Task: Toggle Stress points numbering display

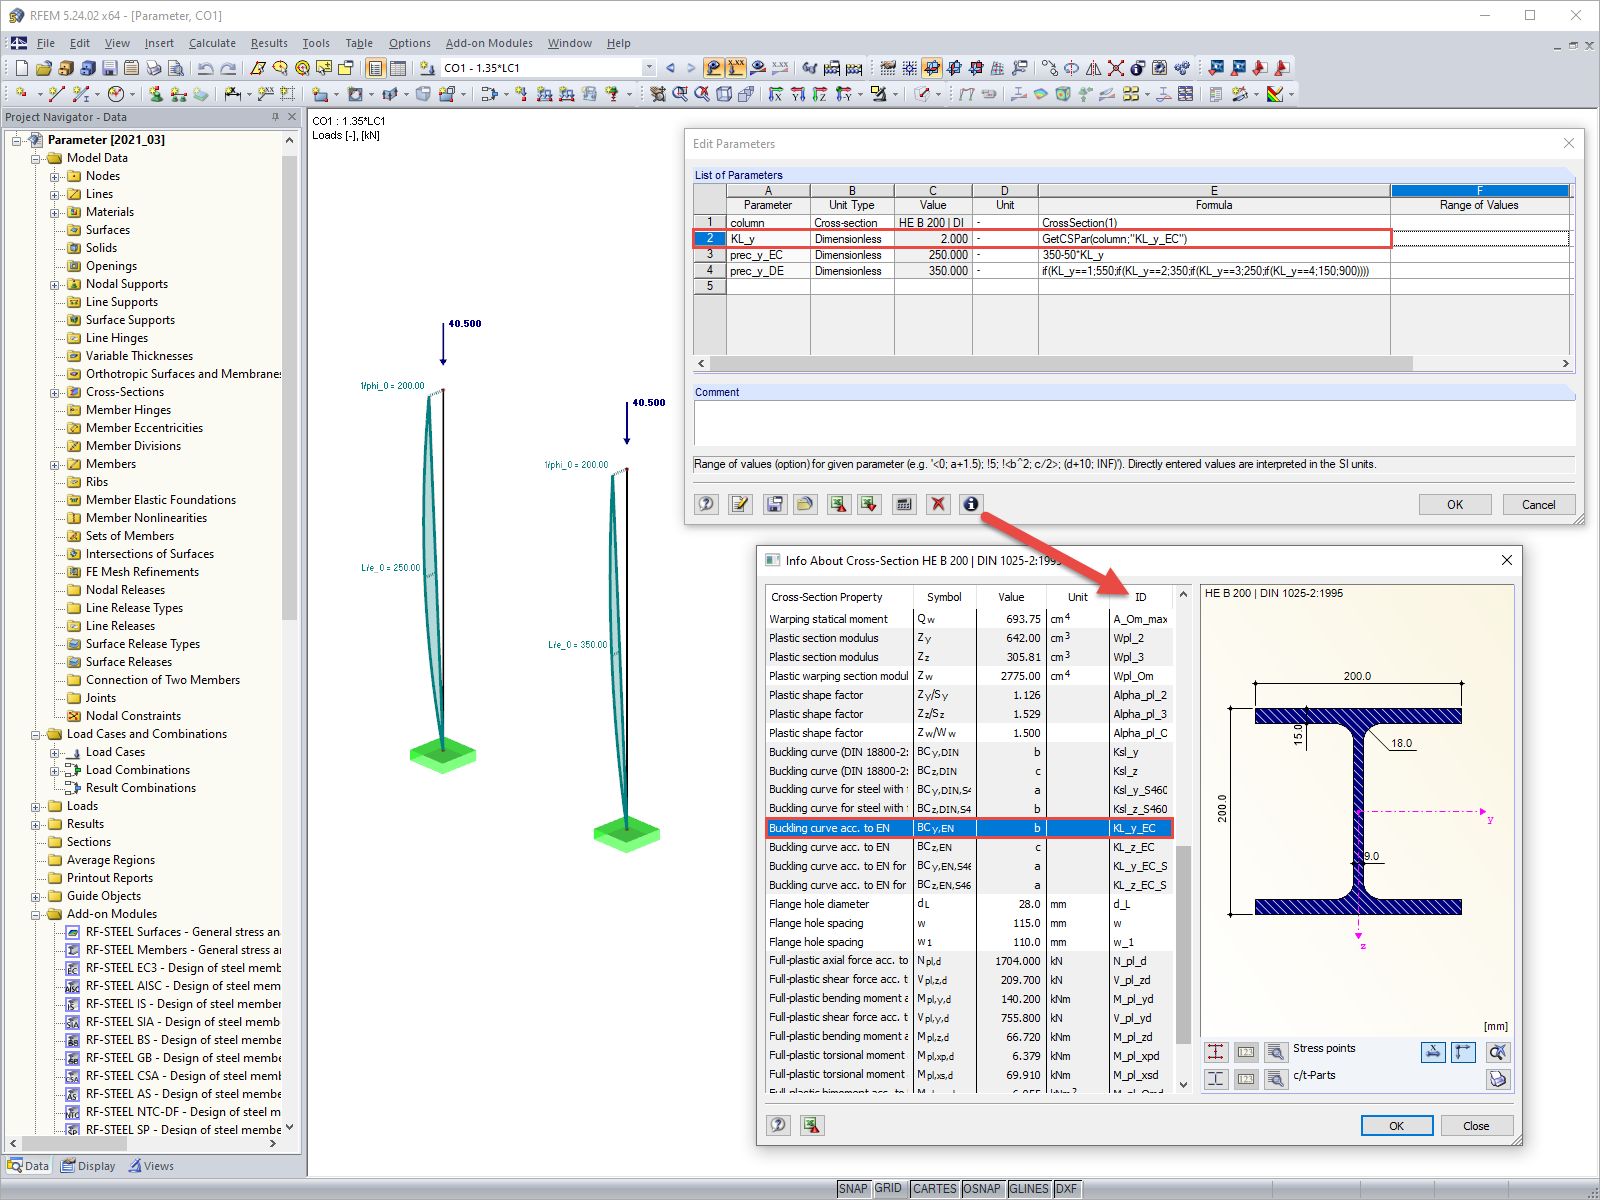Action: (1246, 1052)
